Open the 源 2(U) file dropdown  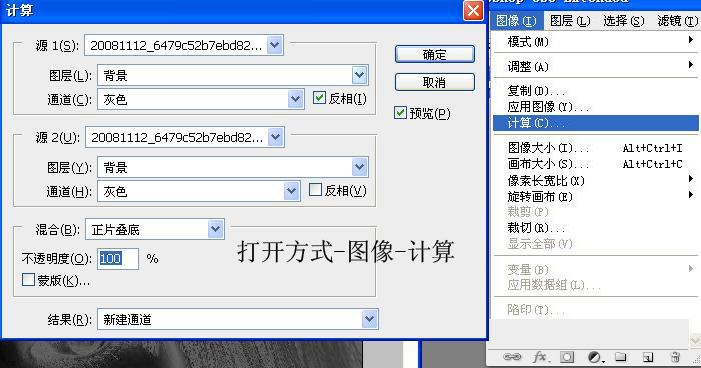tap(276, 137)
